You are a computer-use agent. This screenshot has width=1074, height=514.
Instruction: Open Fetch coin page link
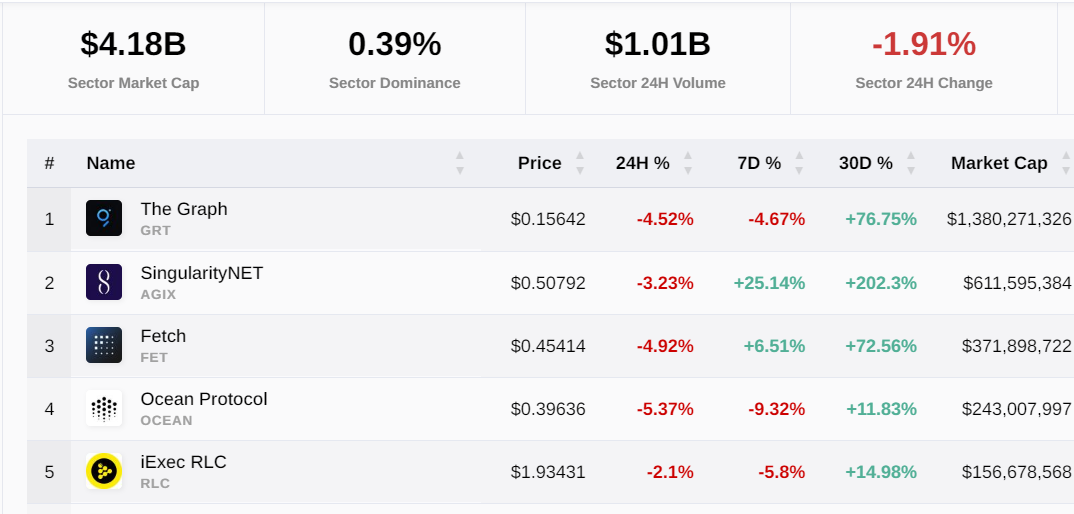pos(163,336)
